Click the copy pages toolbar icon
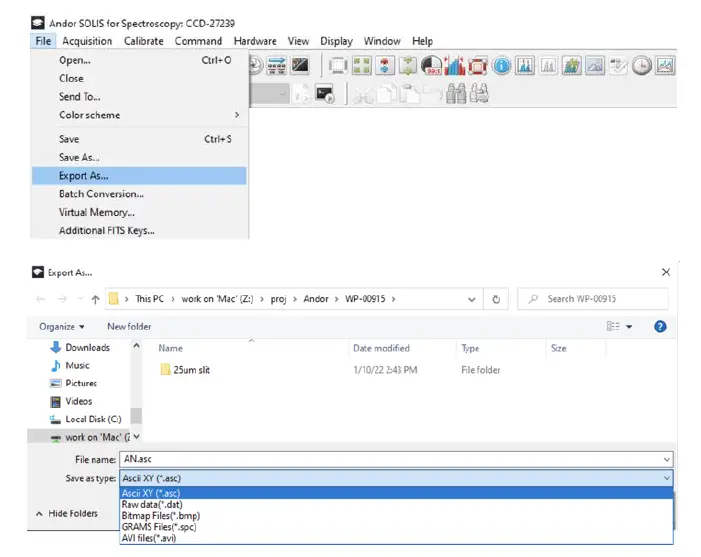The image size is (701, 557). tap(386, 94)
